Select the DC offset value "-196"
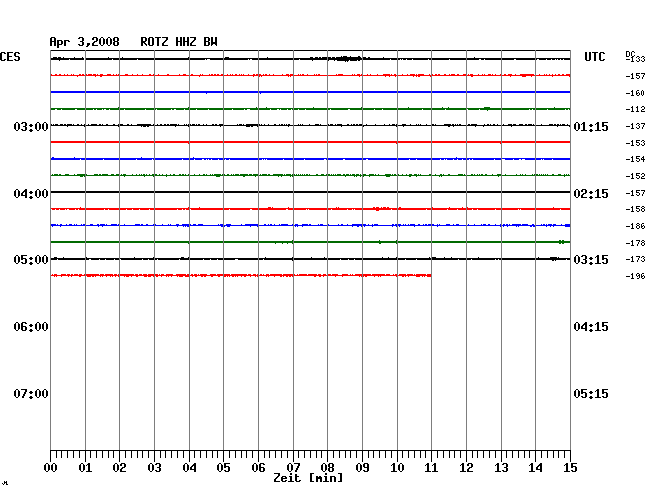This screenshot has width=650, height=494. point(635,276)
